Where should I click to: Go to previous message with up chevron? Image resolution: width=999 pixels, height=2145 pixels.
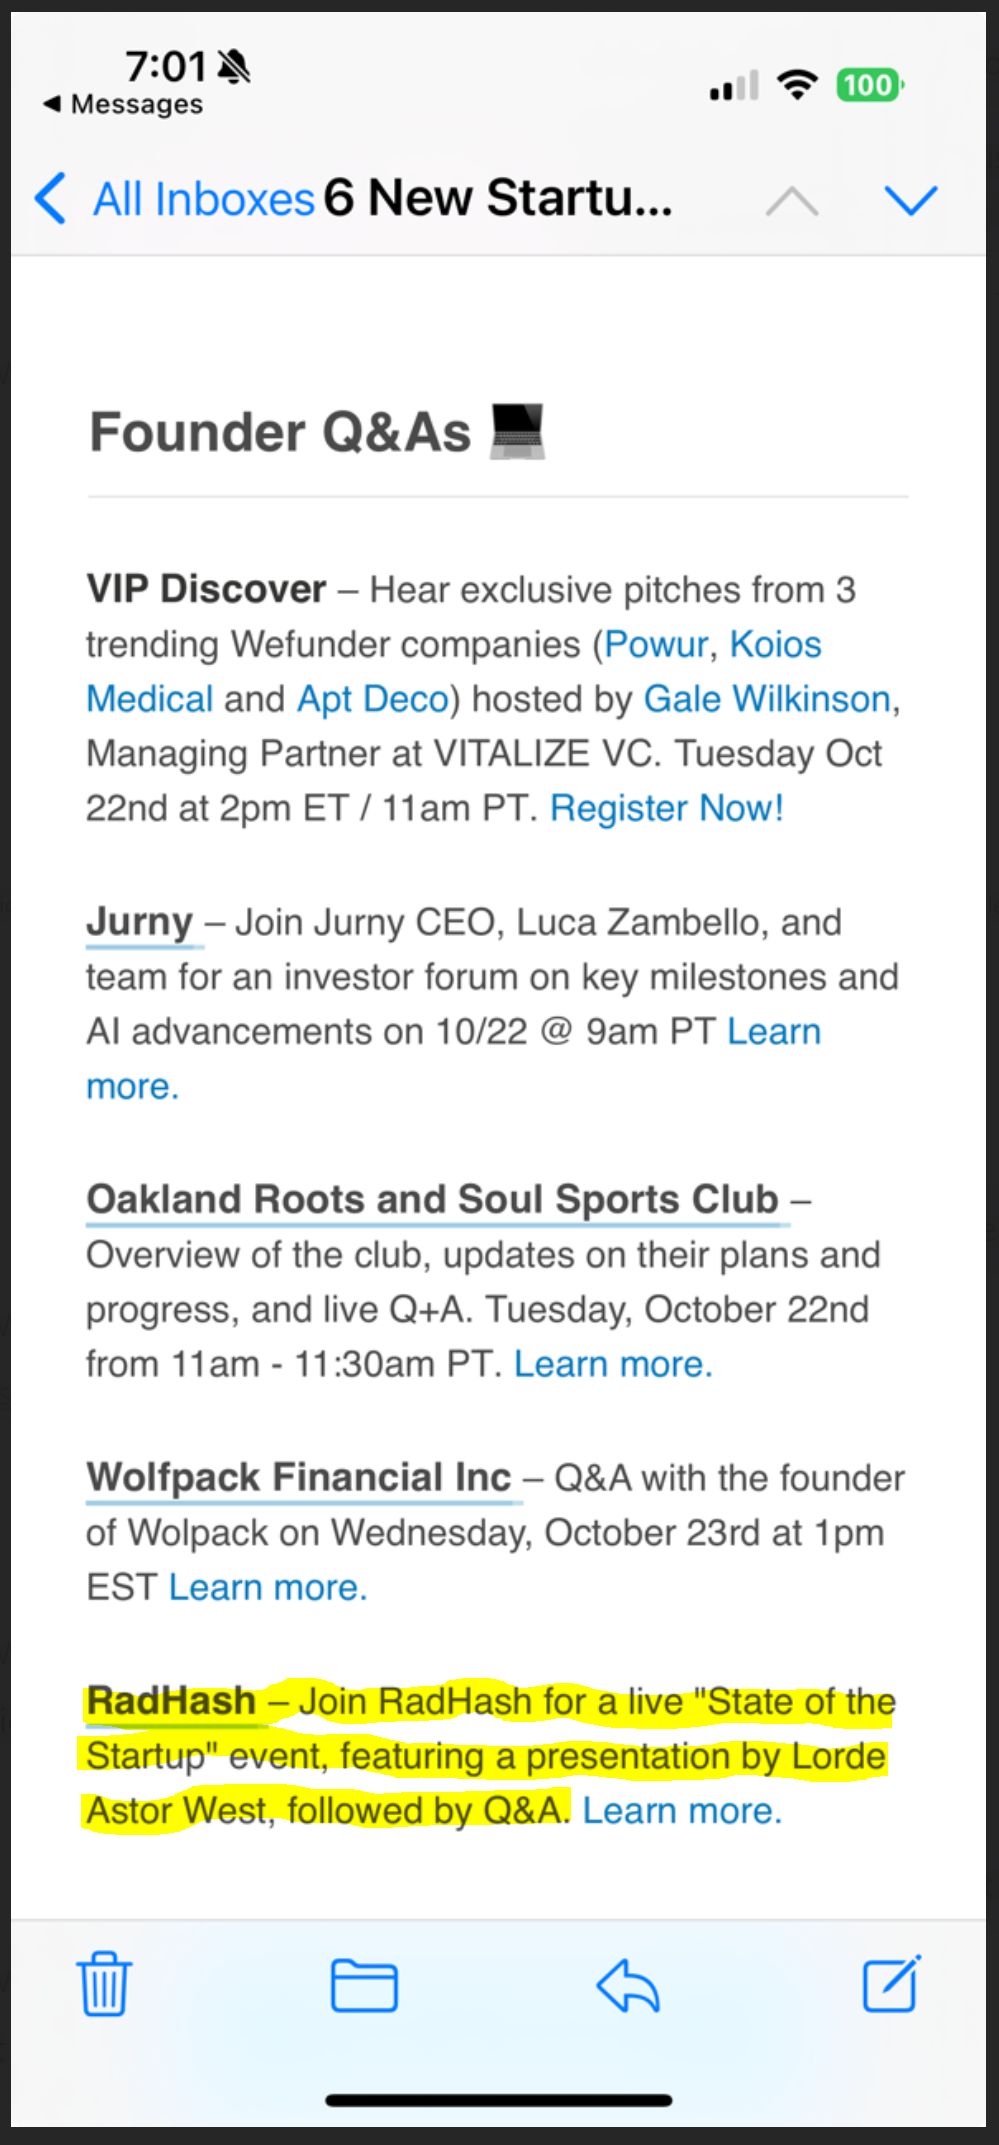click(792, 201)
